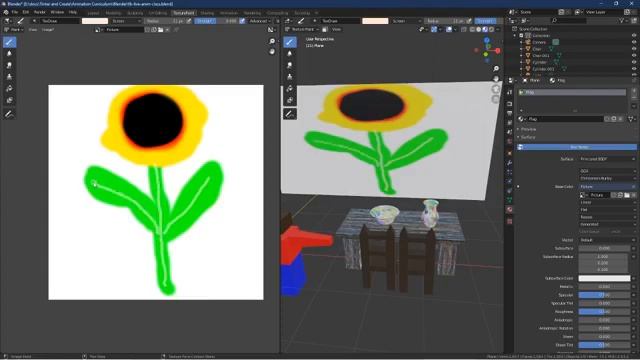
Task: Open the Material properties tab icon
Action: coord(509,209)
